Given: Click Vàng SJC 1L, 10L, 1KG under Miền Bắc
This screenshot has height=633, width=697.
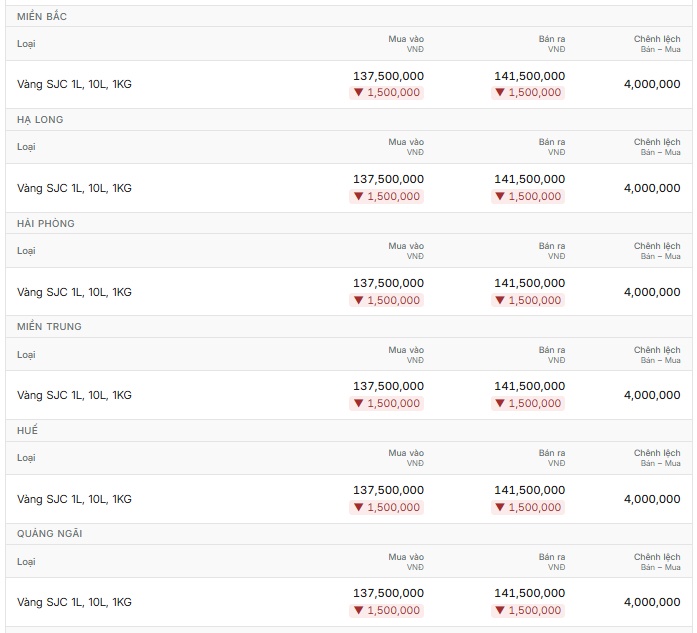Looking at the screenshot, I should click(x=74, y=84).
